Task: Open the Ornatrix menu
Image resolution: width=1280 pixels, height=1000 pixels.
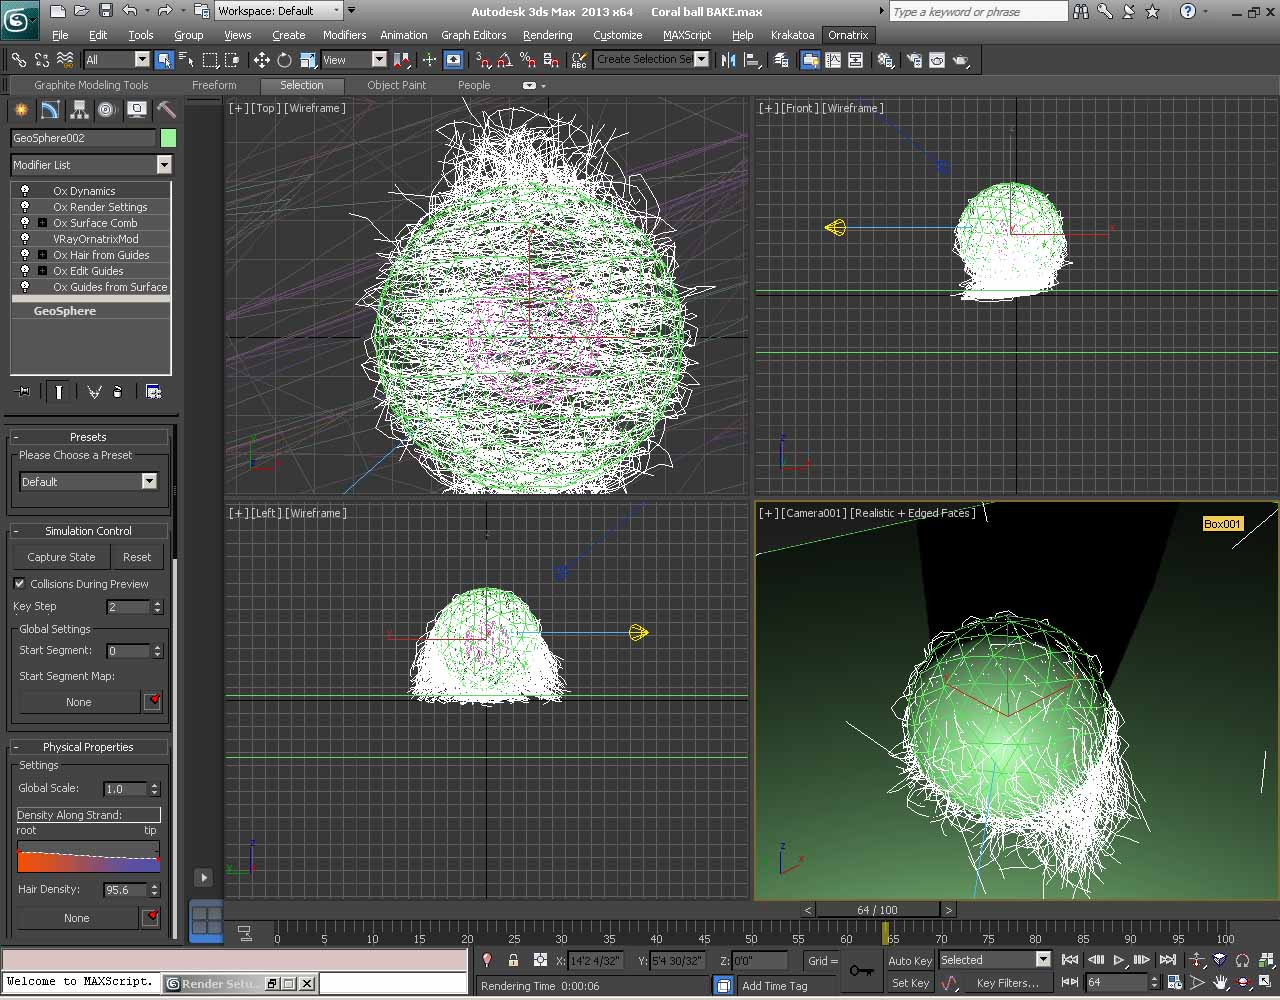Action: (x=847, y=35)
